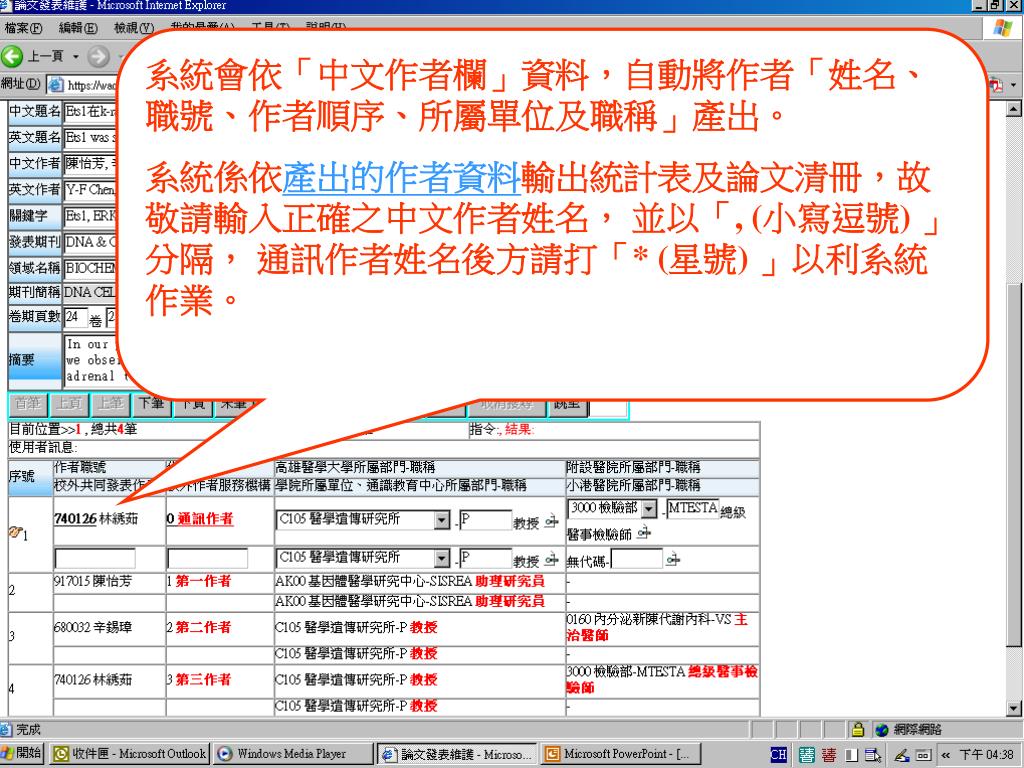The width and height of the screenshot is (1024, 768).
Task: Click the keyboard icon in system tray
Action: point(923,755)
